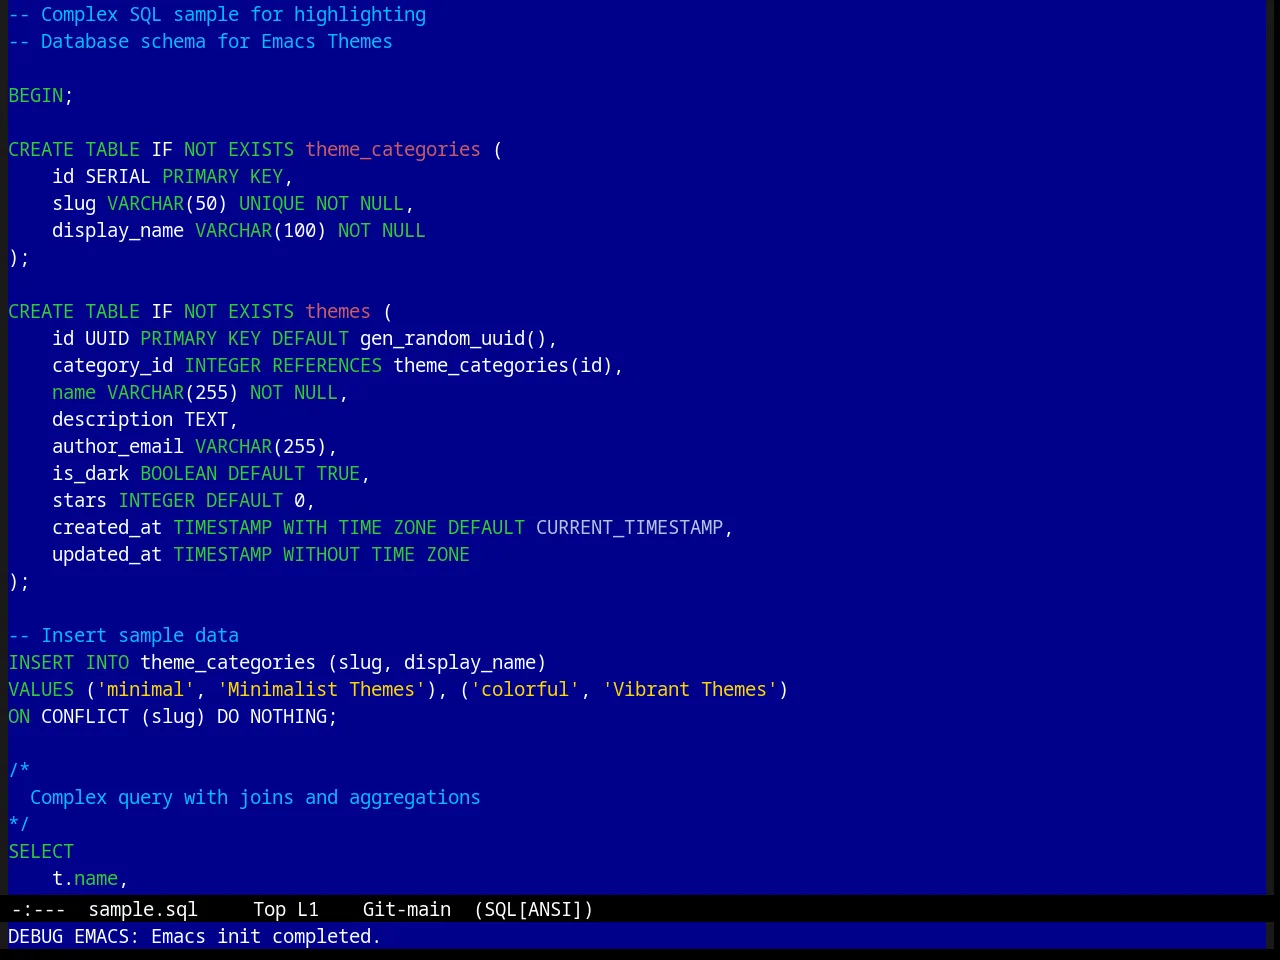This screenshot has width=1280, height=960.
Task: Click the SELECT keyword
Action: click(41, 852)
